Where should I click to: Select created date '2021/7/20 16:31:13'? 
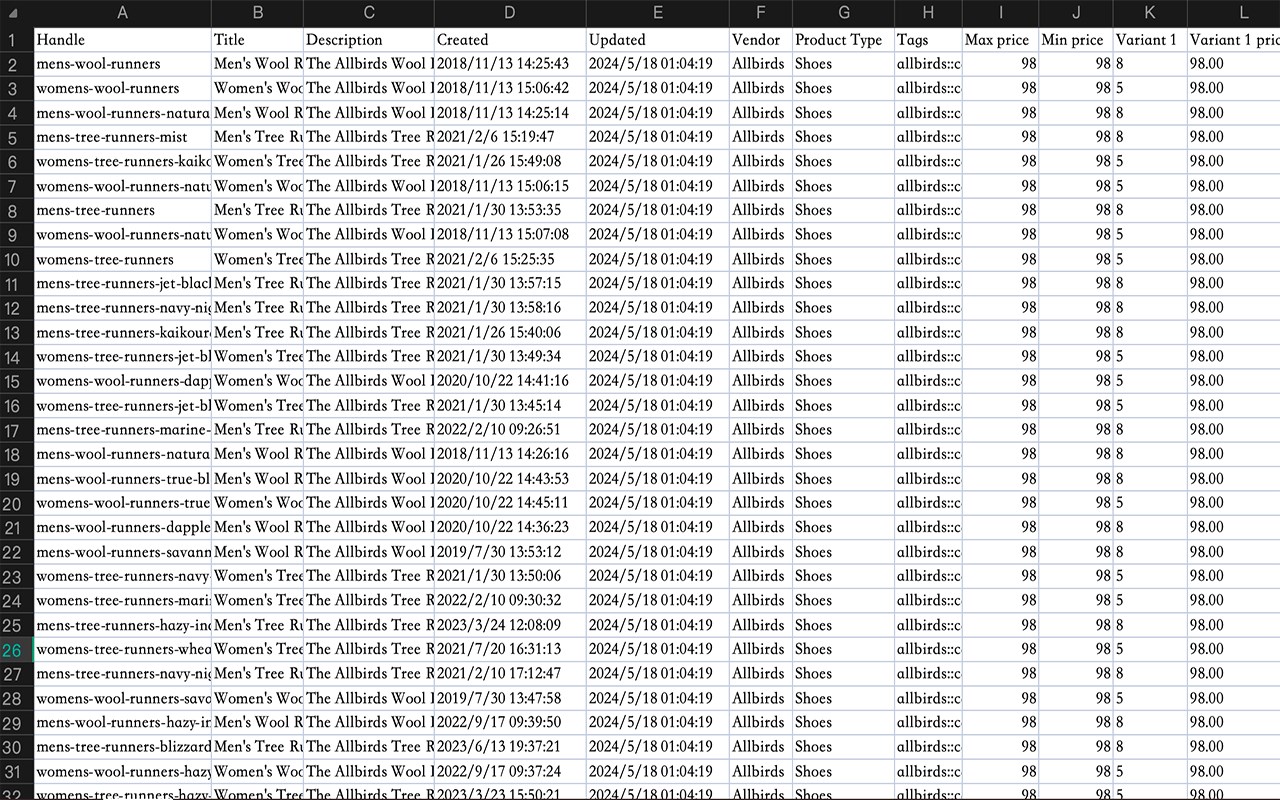coord(510,649)
